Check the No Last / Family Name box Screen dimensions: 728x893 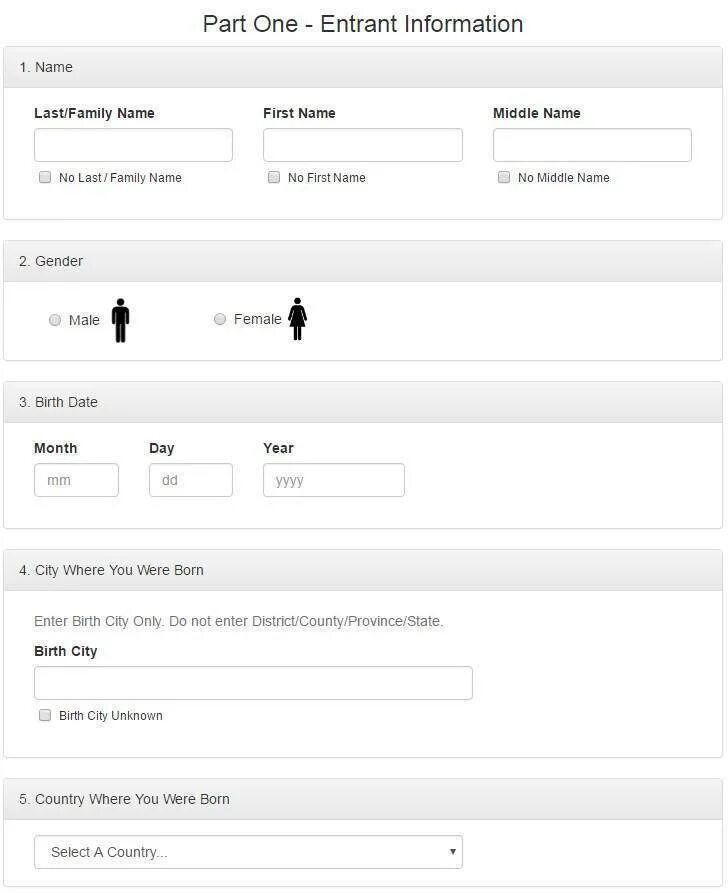pos(45,177)
